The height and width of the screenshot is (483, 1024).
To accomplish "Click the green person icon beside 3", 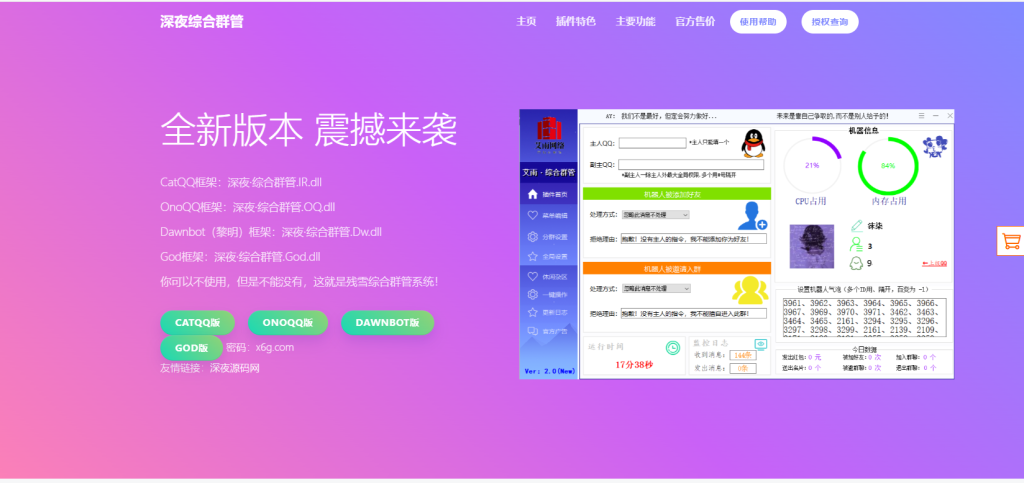I will pos(856,245).
